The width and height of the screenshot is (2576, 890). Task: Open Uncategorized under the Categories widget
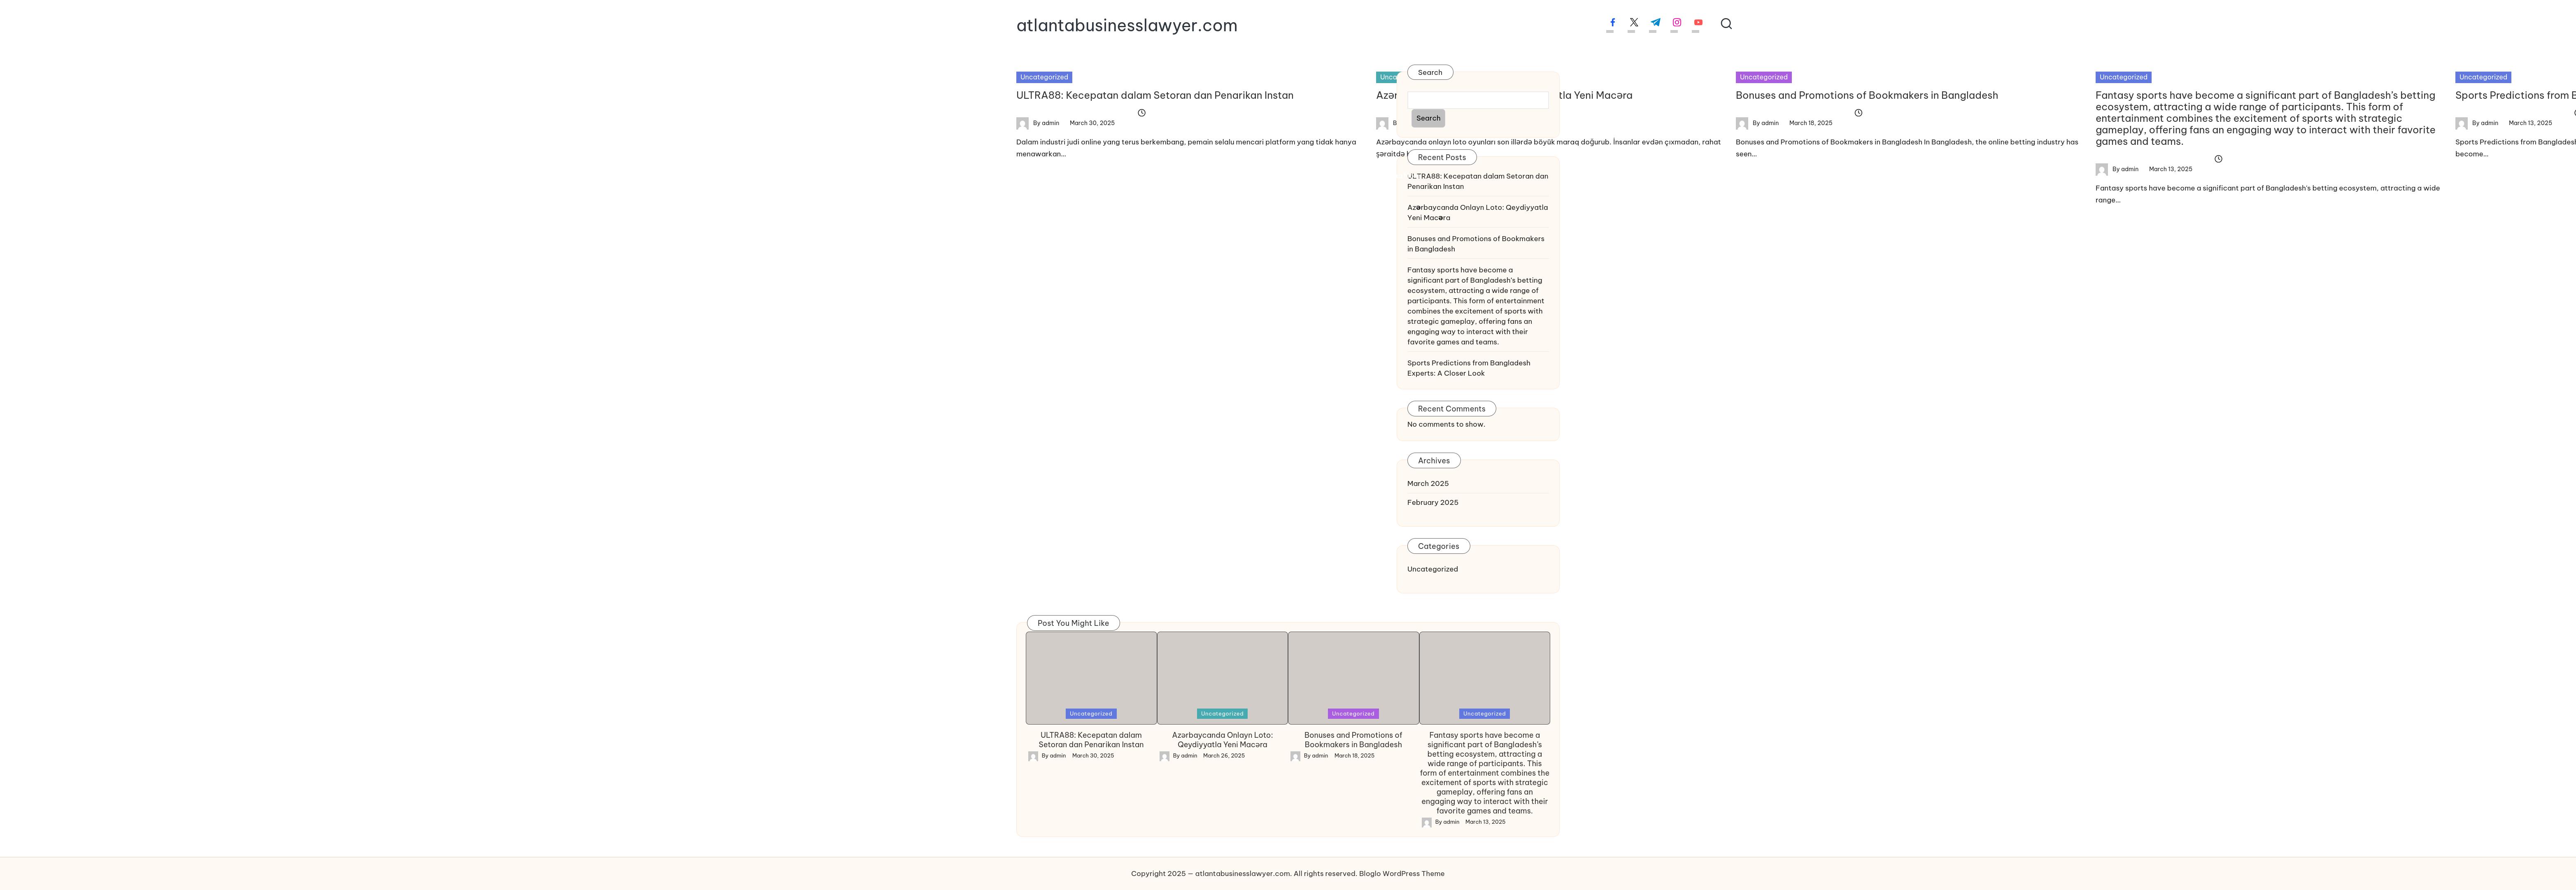pyautogui.click(x=1433, y=570)
